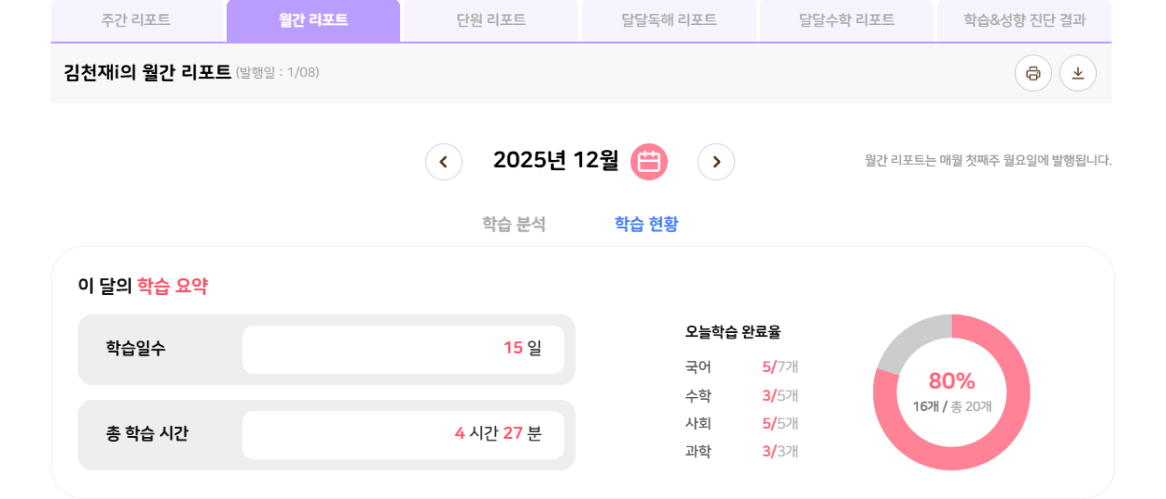Click the 총 학습 시간 value box

[x=403, y=434]
